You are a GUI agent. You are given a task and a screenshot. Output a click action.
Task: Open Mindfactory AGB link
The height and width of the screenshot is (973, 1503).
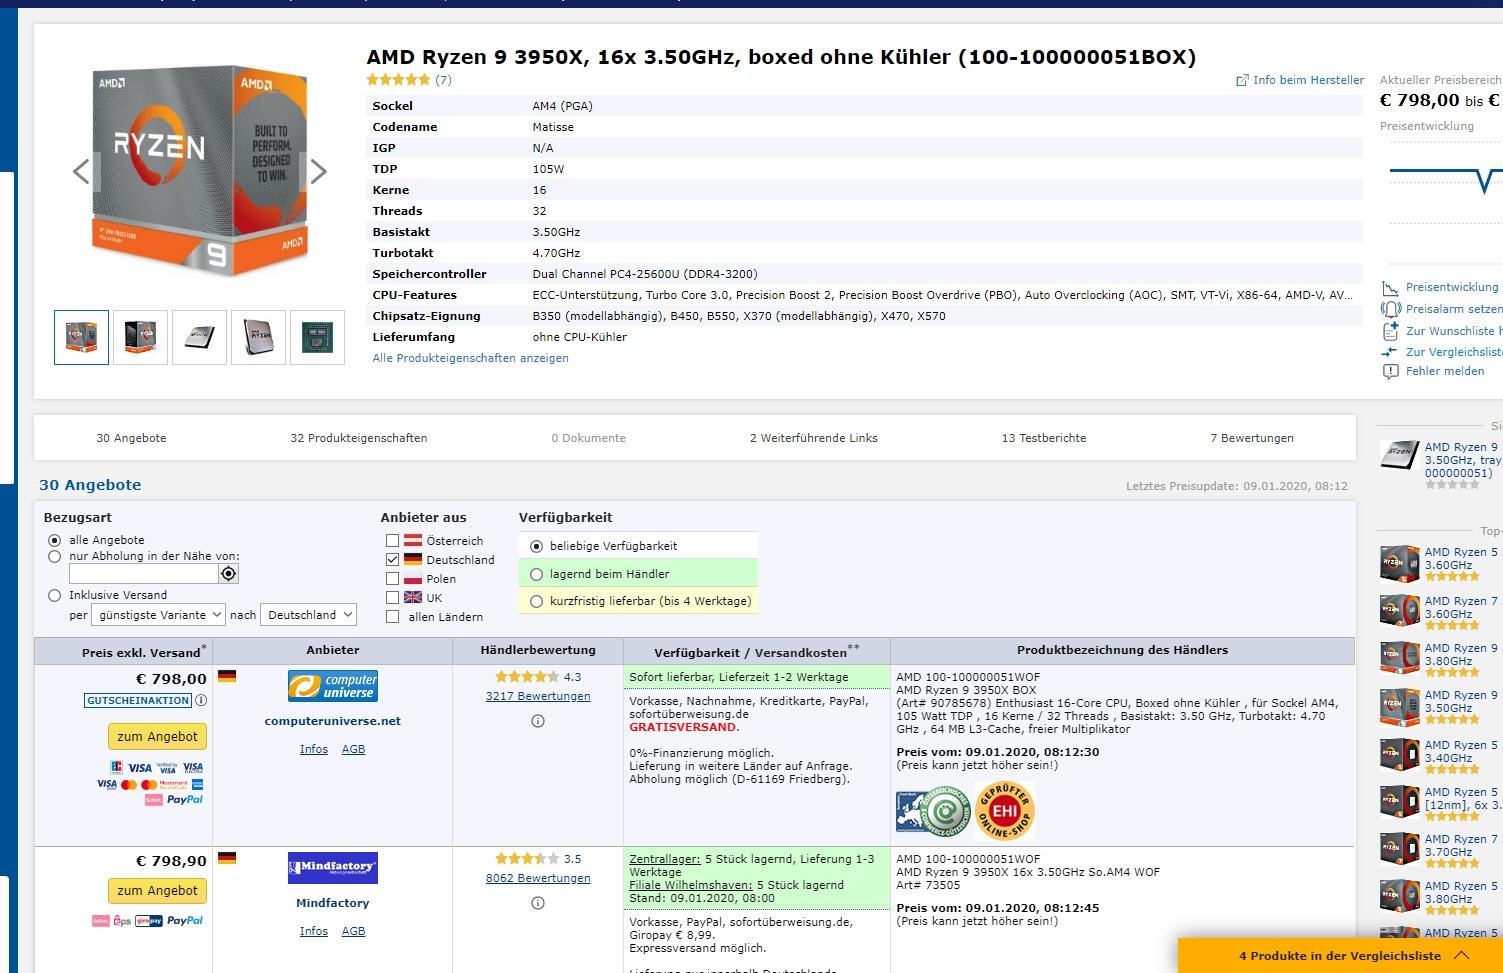point(354,931)
